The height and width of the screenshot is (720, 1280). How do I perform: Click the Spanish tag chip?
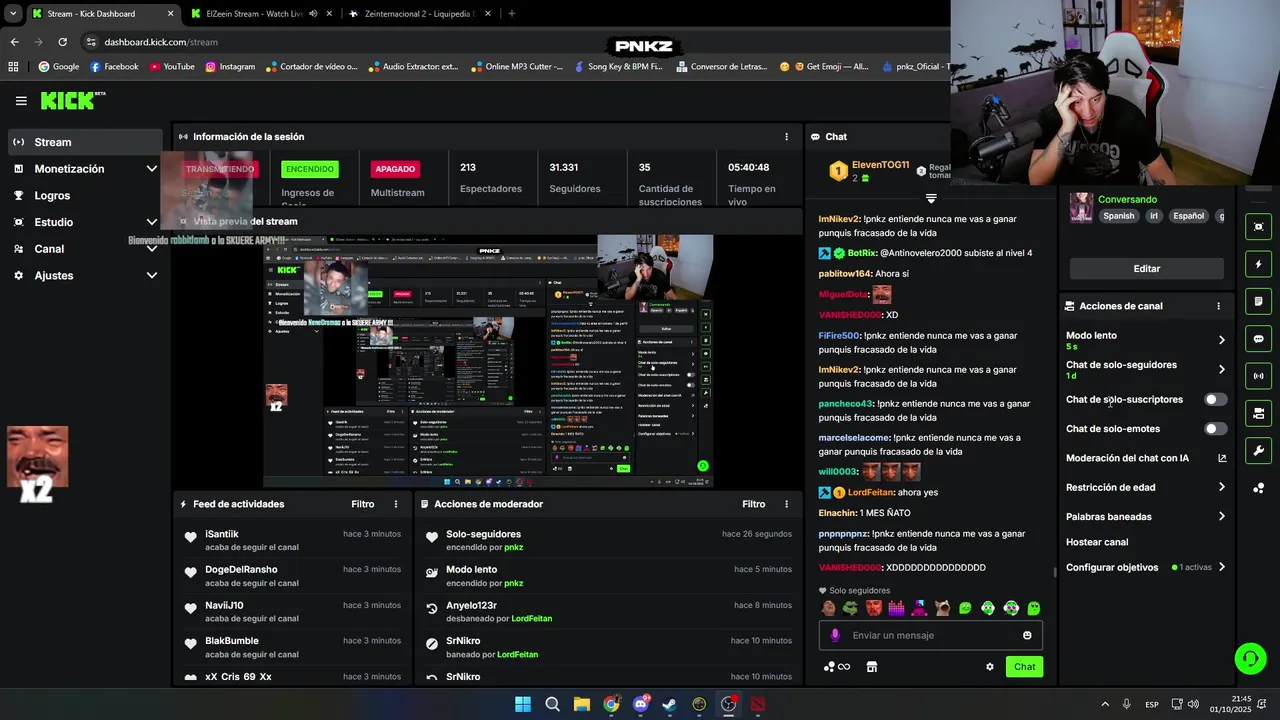[x=1119, y=216]
